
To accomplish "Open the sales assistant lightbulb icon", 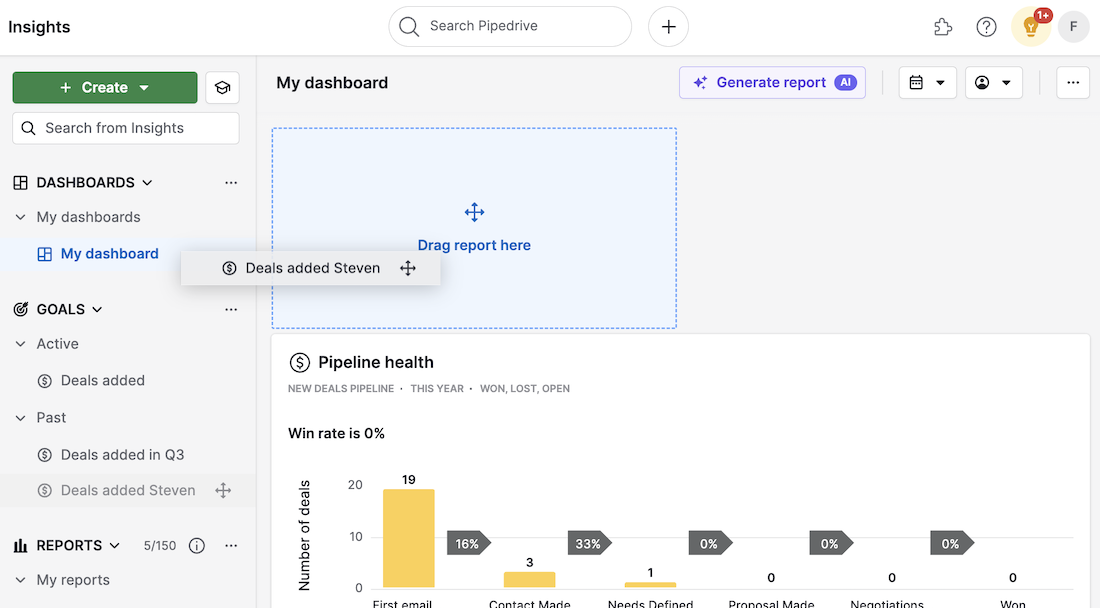I will tap(1031, 27).
